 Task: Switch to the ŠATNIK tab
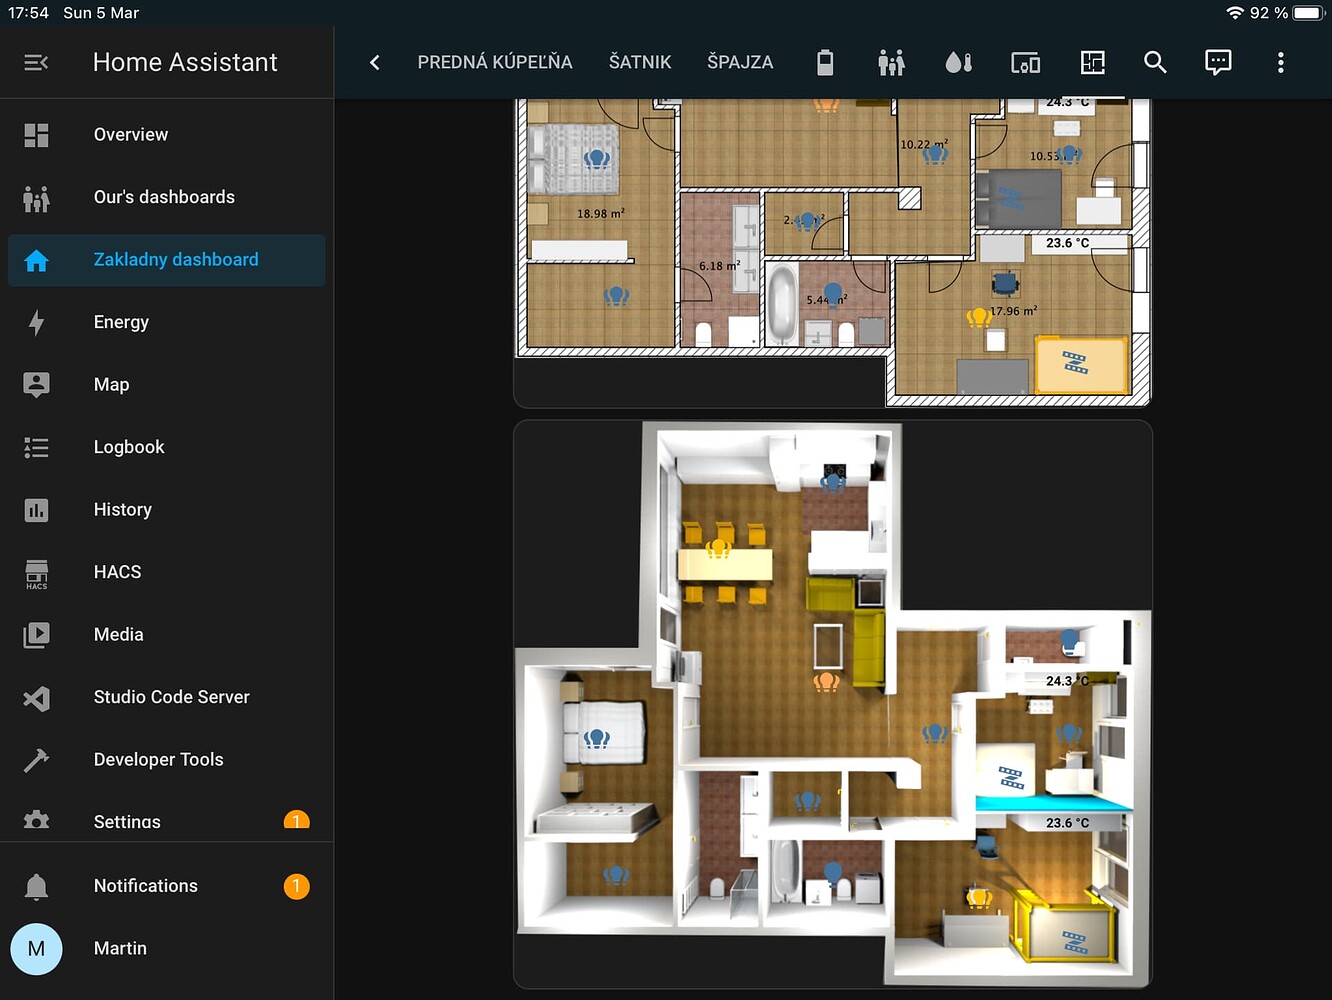[x=639, y=62]
